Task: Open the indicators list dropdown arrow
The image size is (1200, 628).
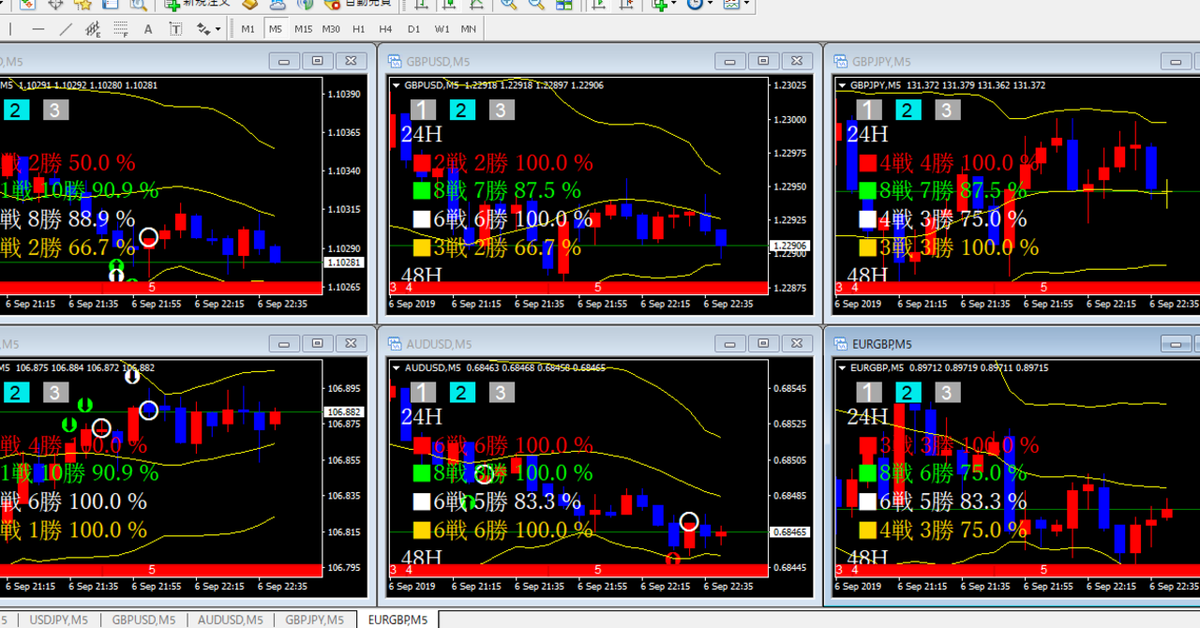Action: 674,4
